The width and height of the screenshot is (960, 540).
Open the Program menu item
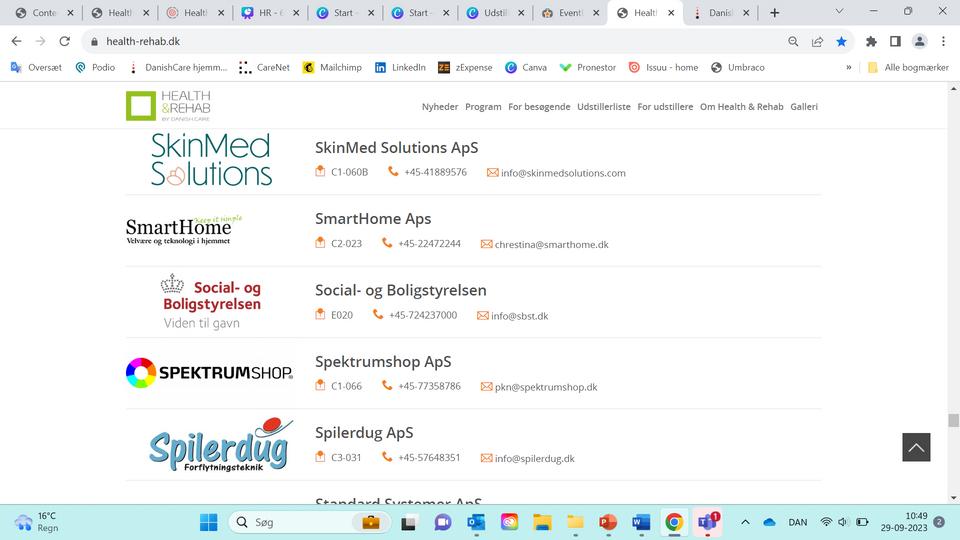(x=483, y=107)
